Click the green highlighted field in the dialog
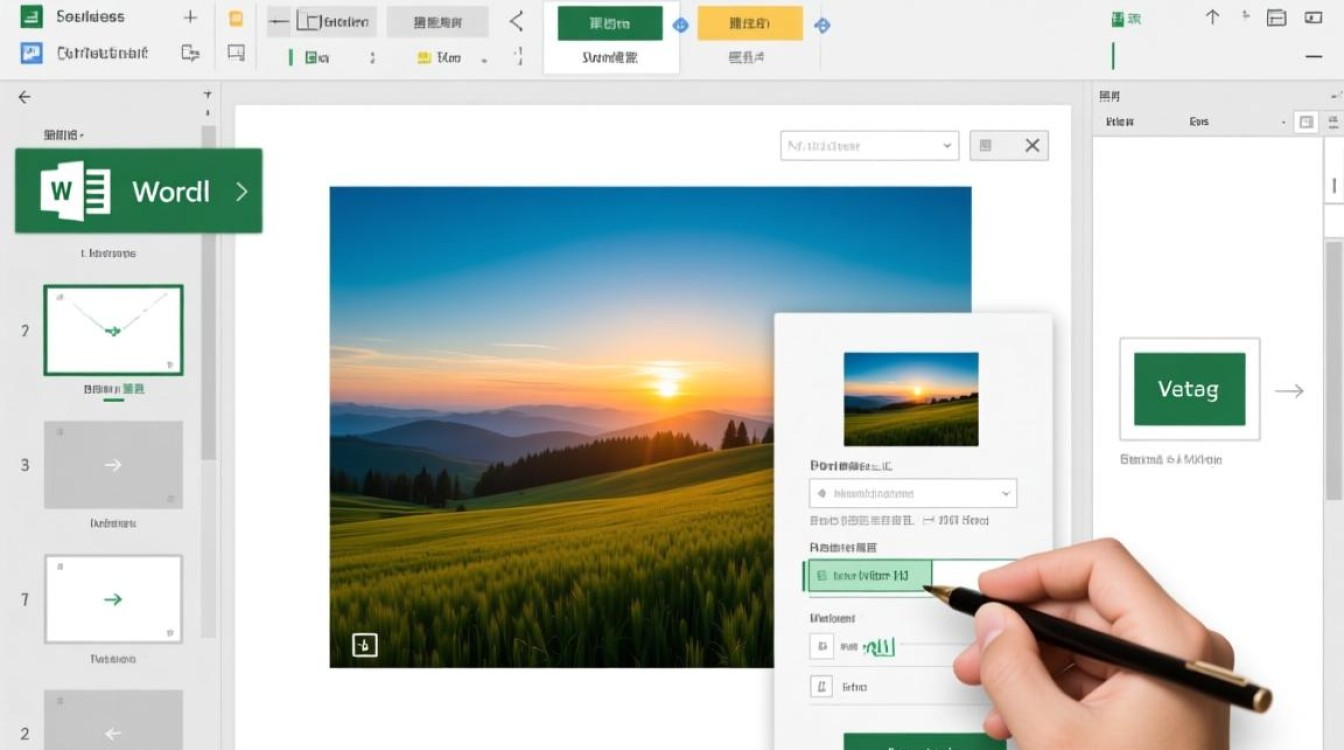This screenshot has height=750, width=1344. [868, 575]
